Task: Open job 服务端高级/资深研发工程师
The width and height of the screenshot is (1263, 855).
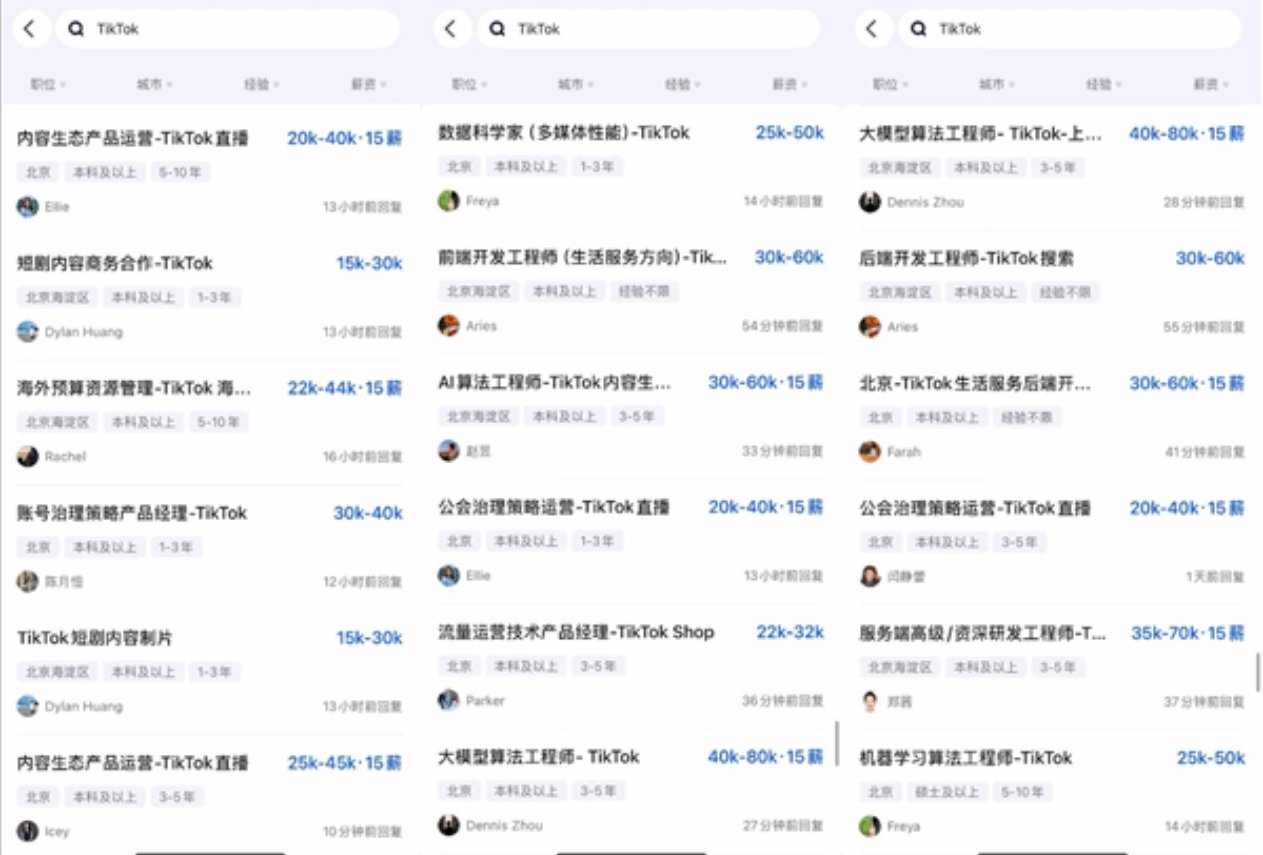Action: pyautogui.click(x=983, y=633)
